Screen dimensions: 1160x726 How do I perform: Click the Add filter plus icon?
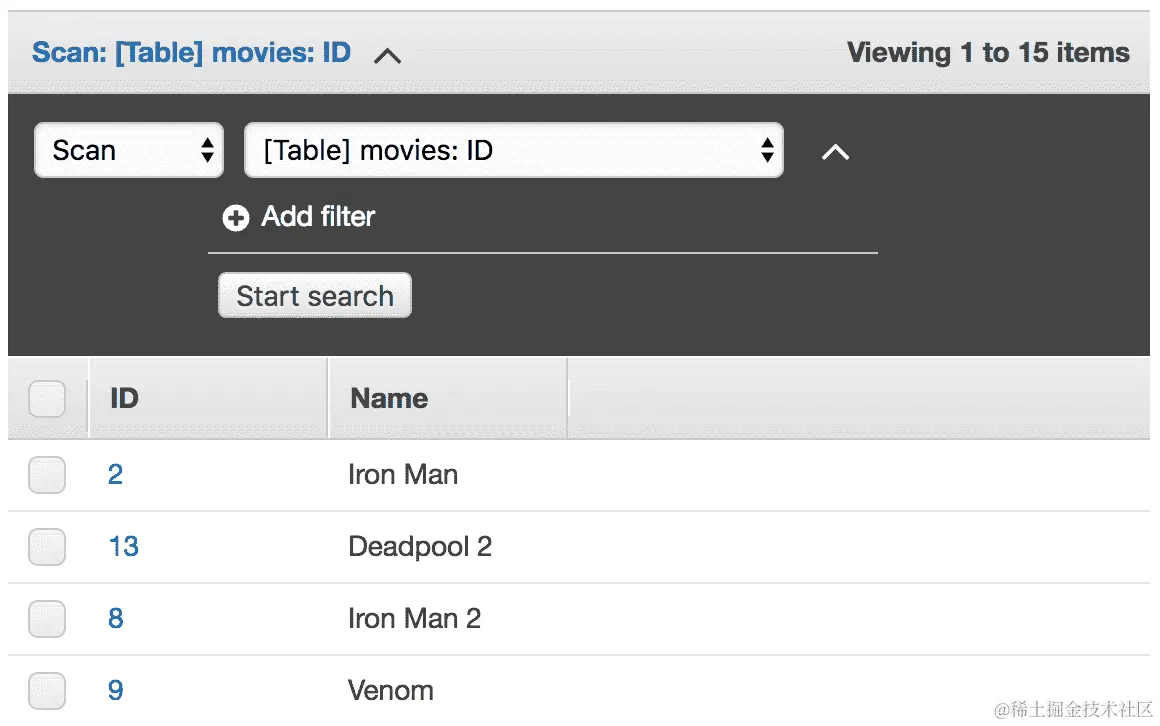coord(235,218)
